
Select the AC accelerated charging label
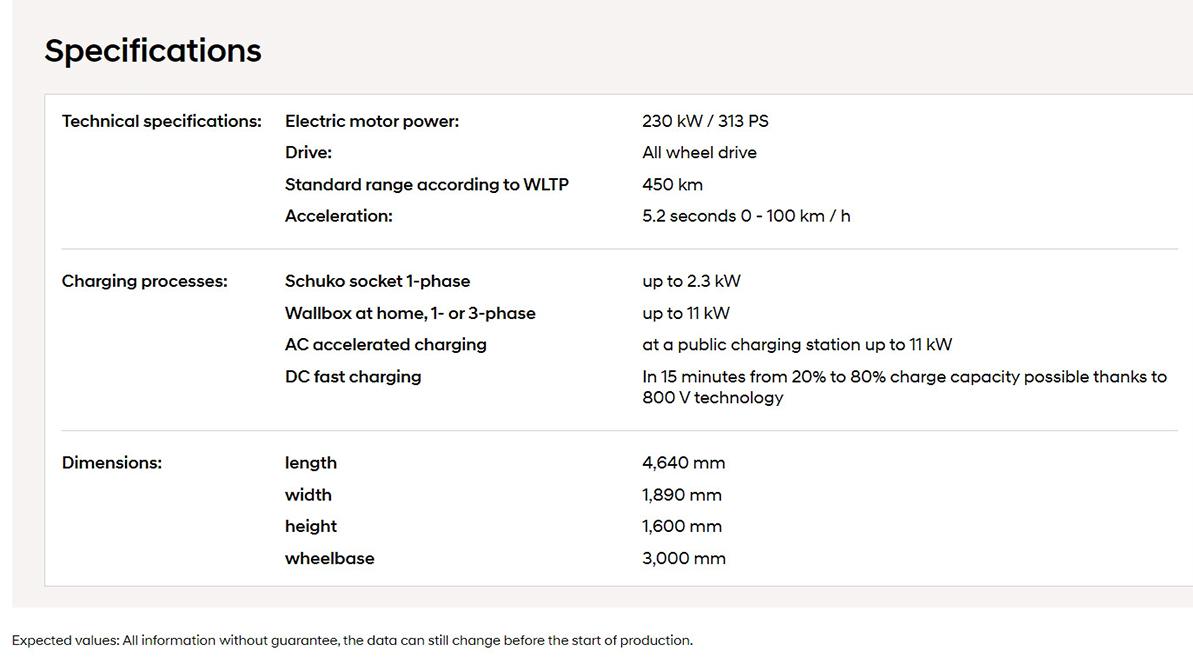tap(386, 345)
